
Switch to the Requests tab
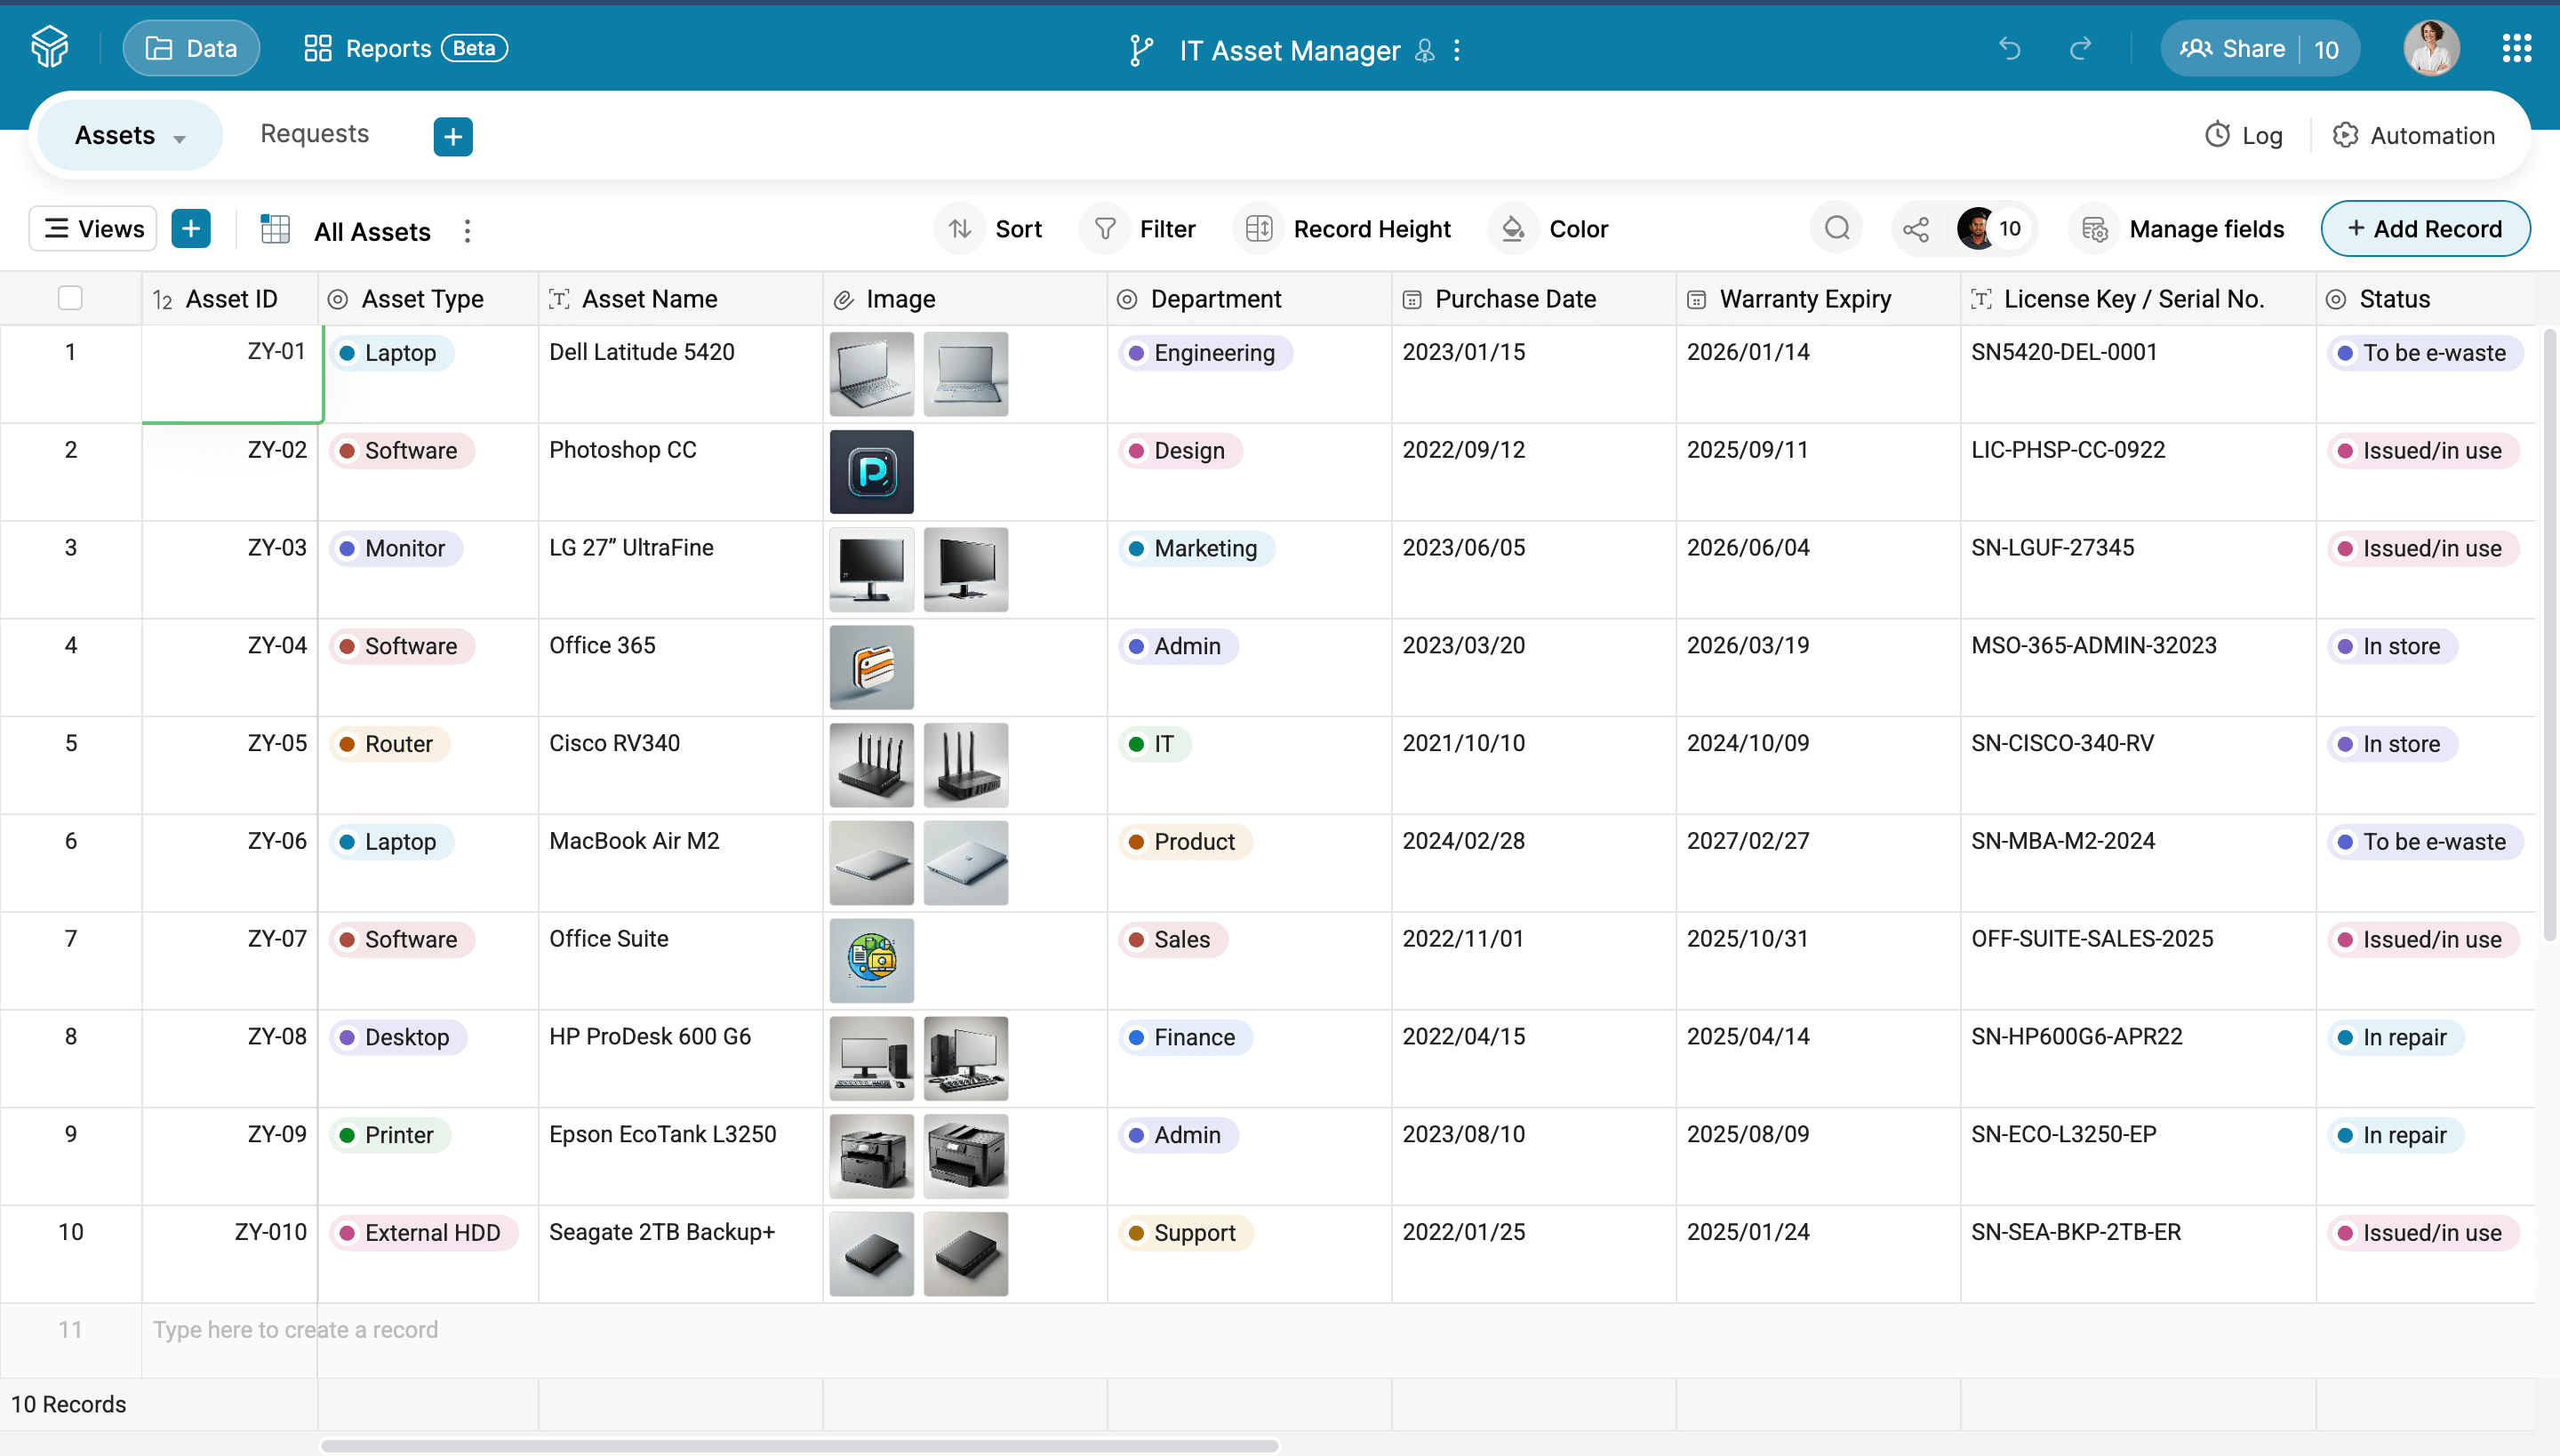(314, 134)
